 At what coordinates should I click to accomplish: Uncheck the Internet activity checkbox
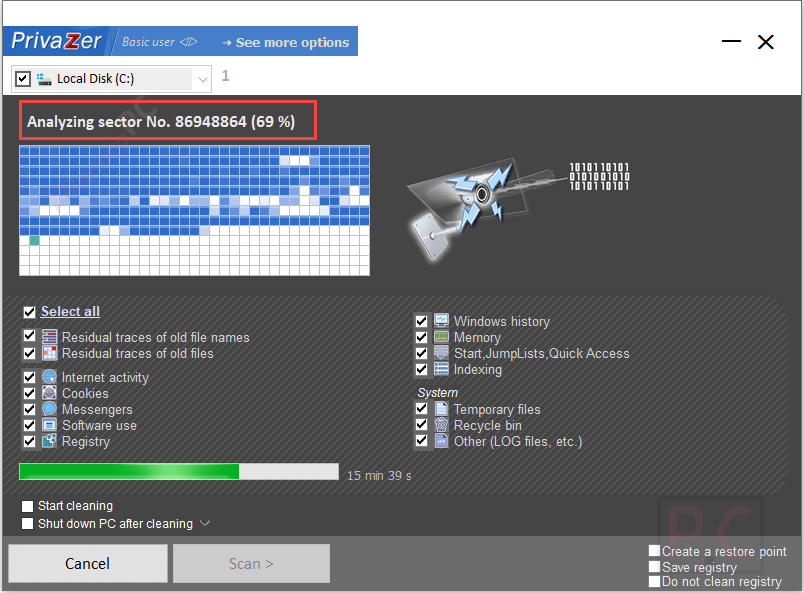tap(29, 377)
